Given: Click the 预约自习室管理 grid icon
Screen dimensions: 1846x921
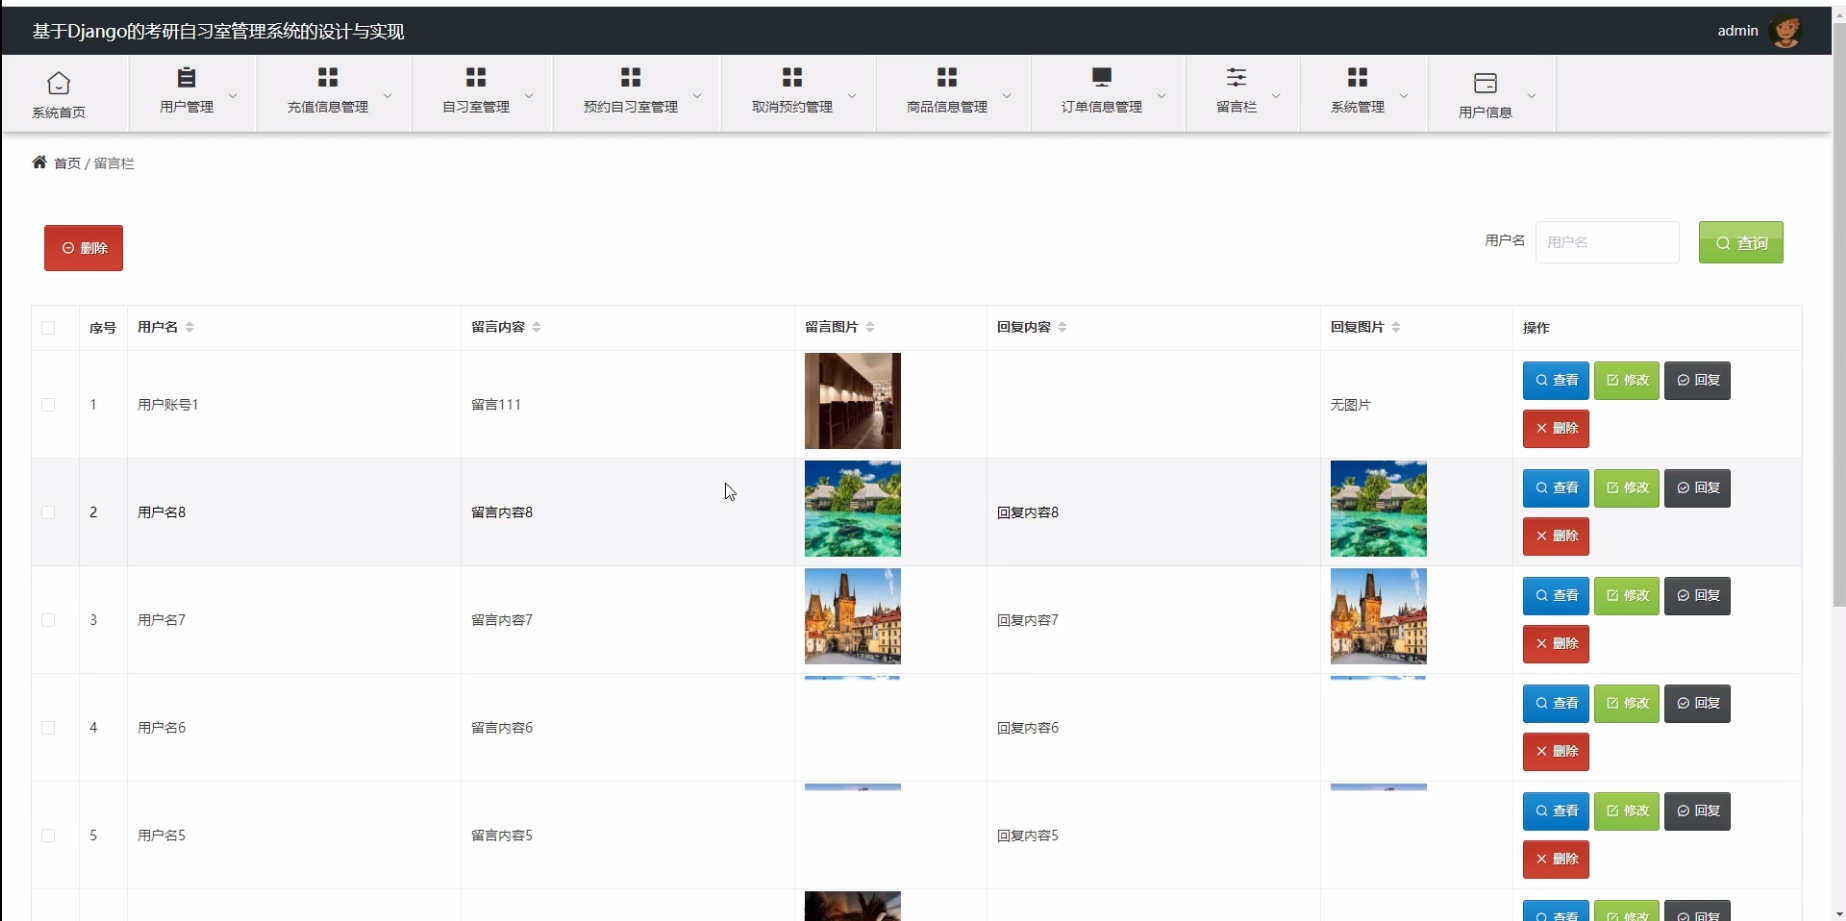Looking at the screenshot, I should (x=631, y=77).
